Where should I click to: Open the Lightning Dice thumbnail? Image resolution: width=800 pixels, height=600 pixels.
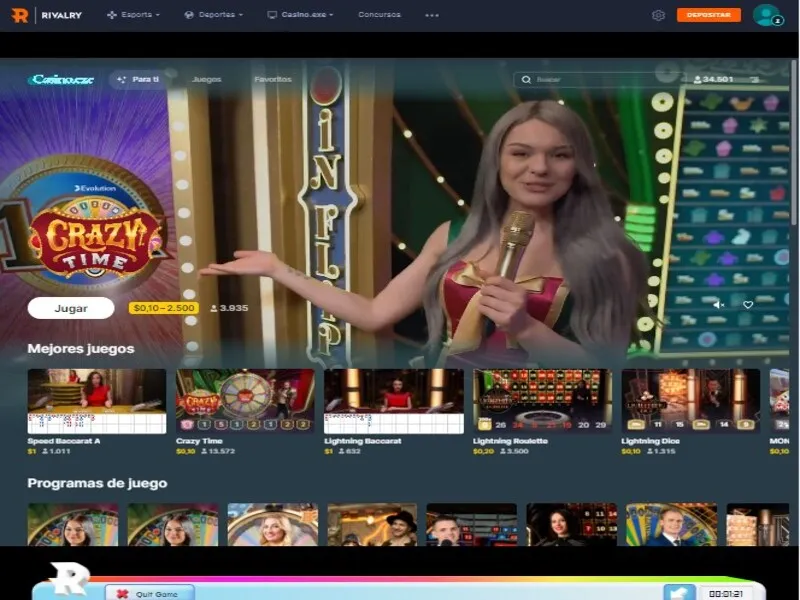(x=691, y=401)
